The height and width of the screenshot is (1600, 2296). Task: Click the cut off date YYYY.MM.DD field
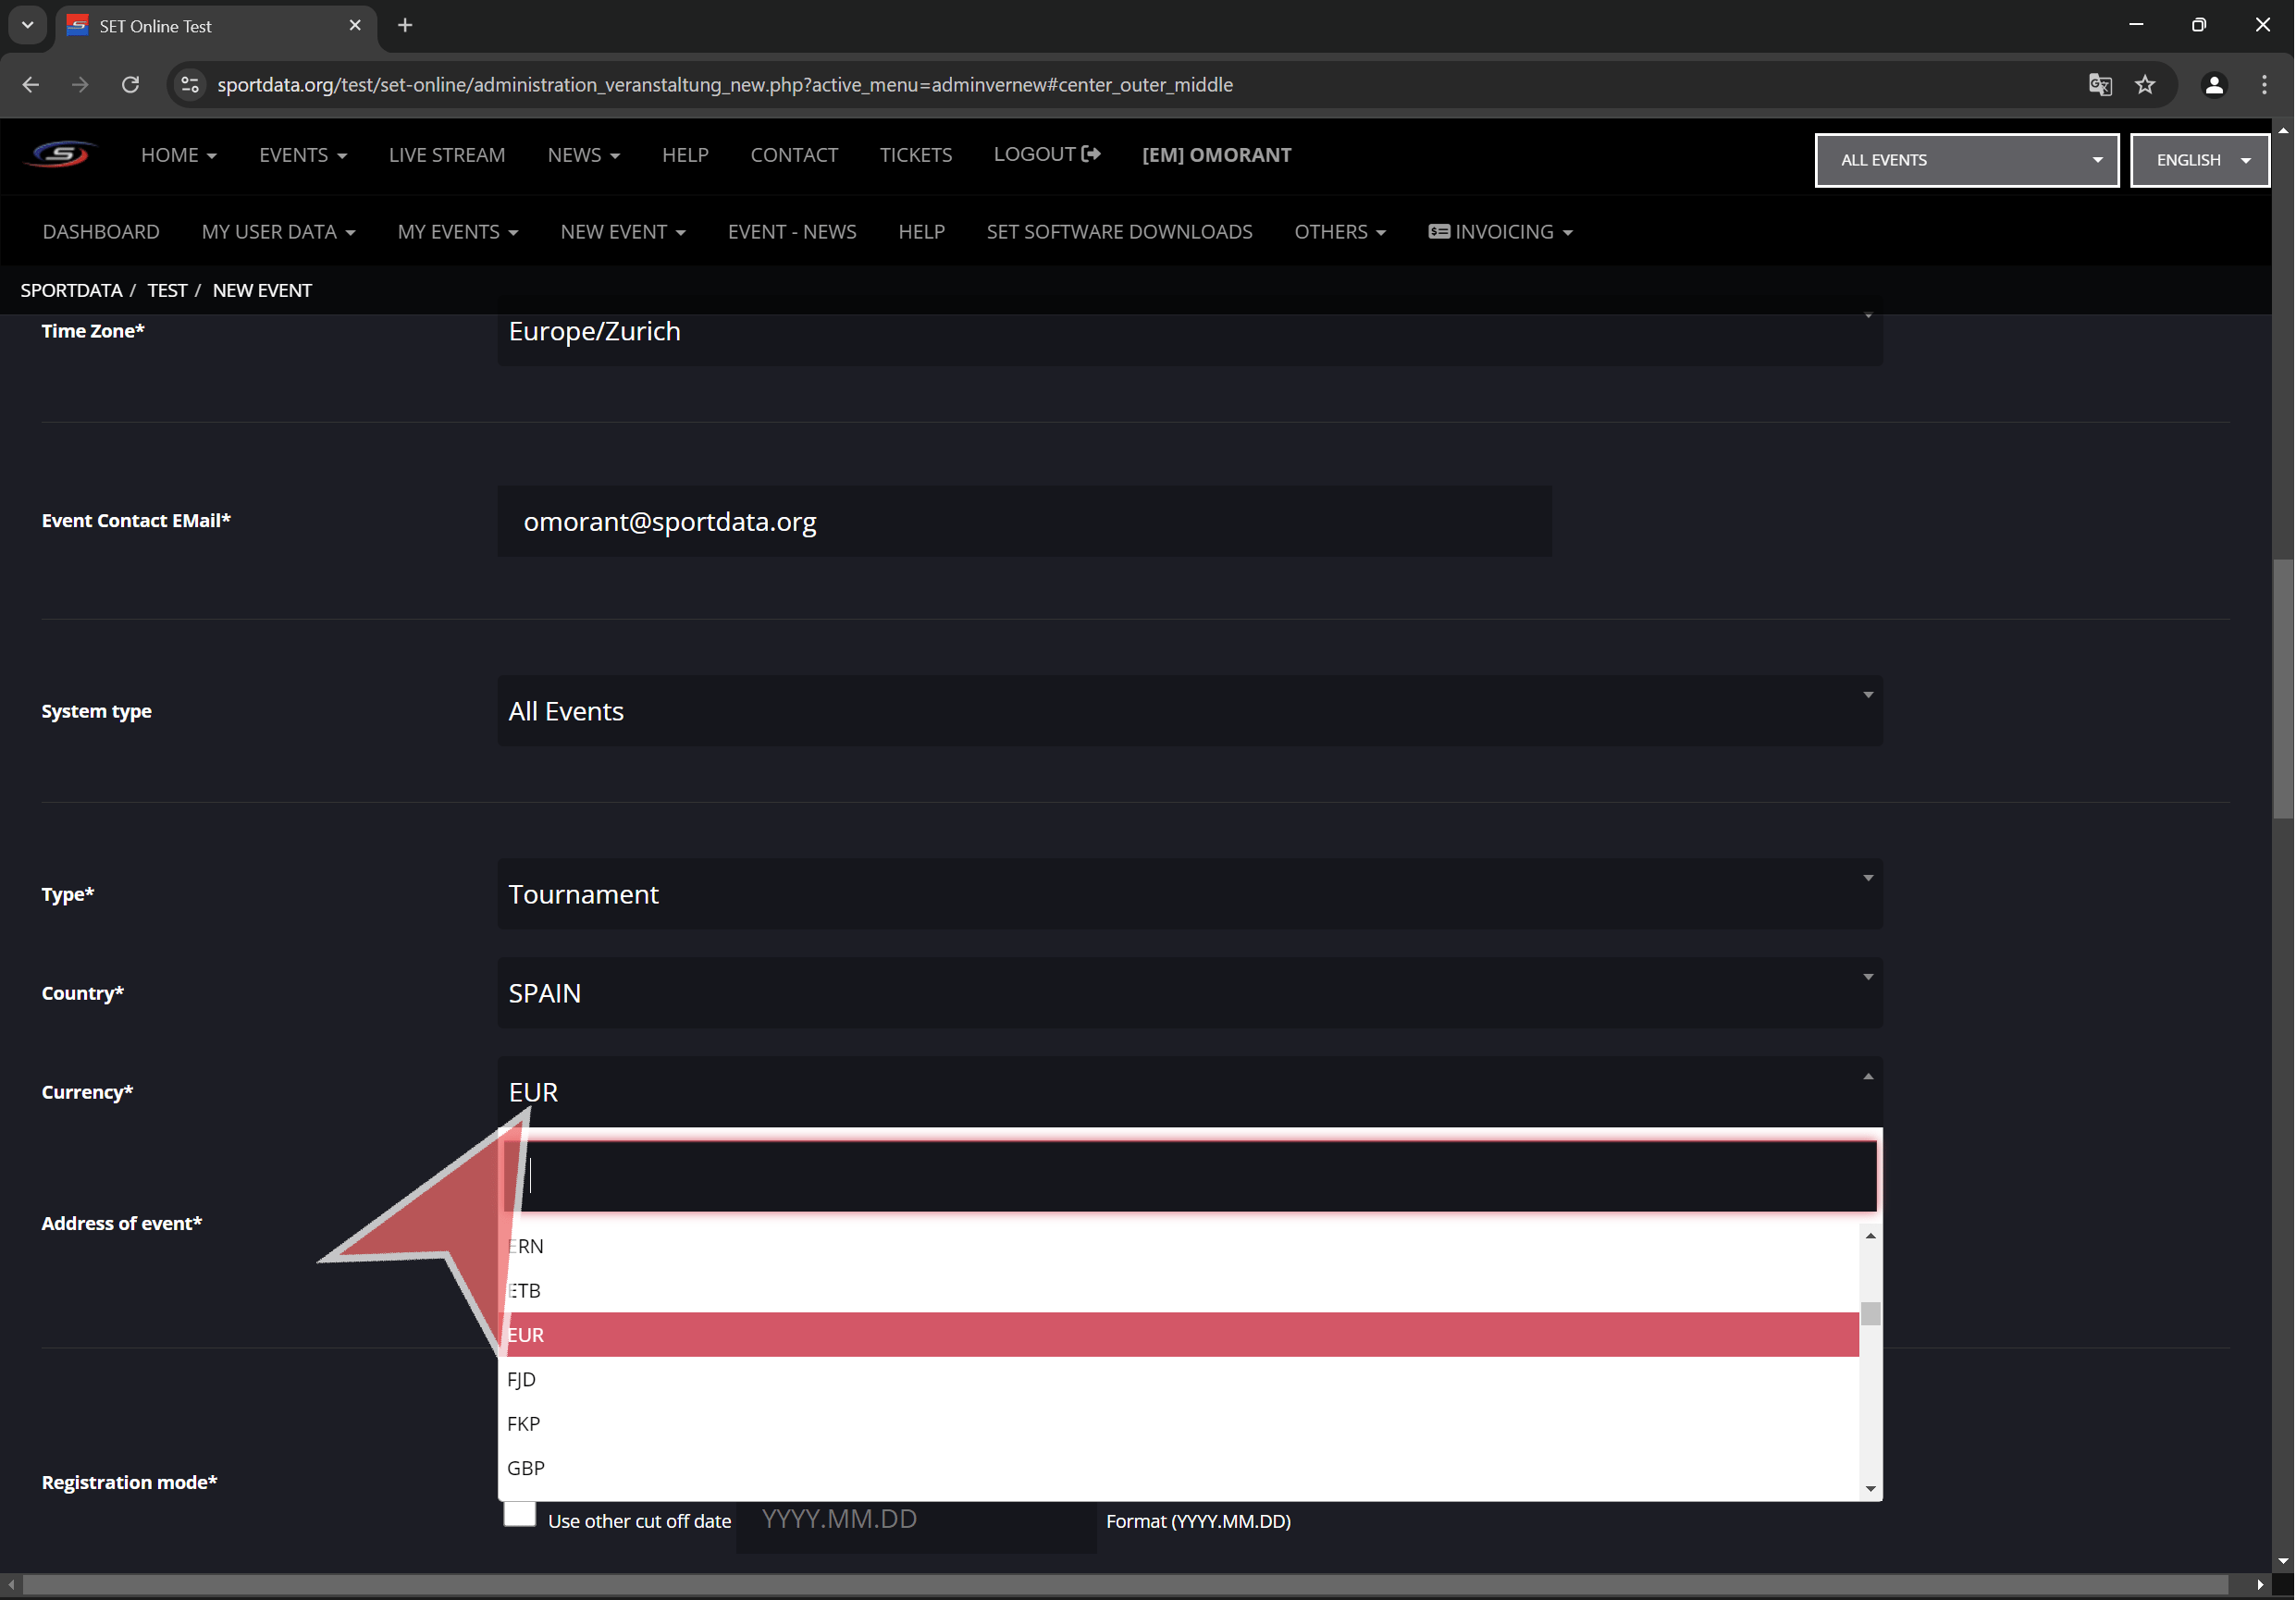point(915,1519)
